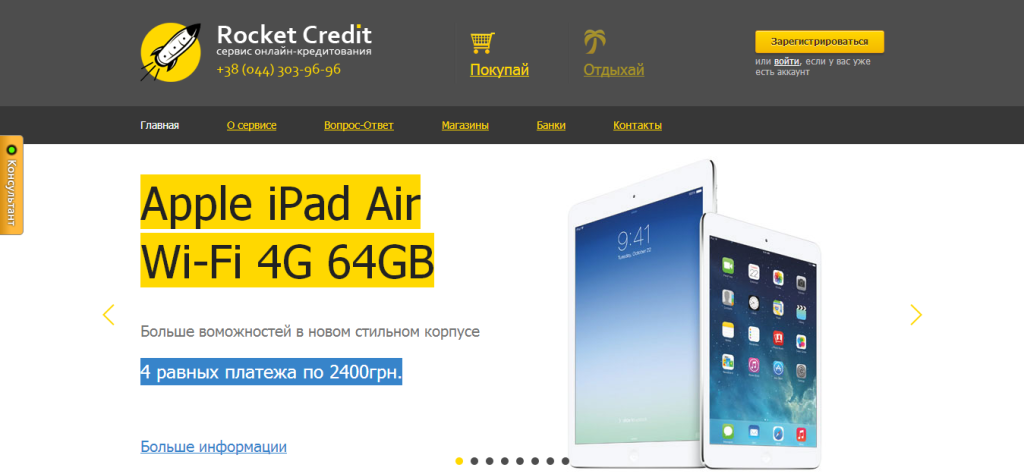
Task: Open the Банки page
Action: 551,125
